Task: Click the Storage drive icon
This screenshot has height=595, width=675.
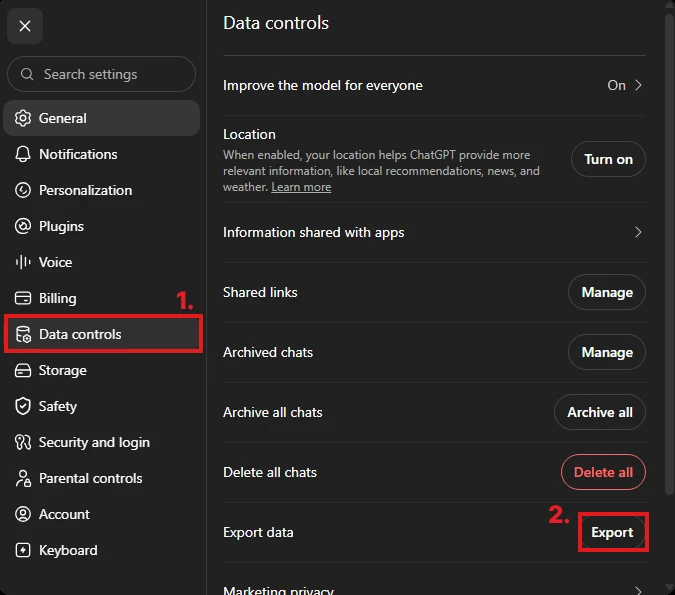Action: click(23, 370)
